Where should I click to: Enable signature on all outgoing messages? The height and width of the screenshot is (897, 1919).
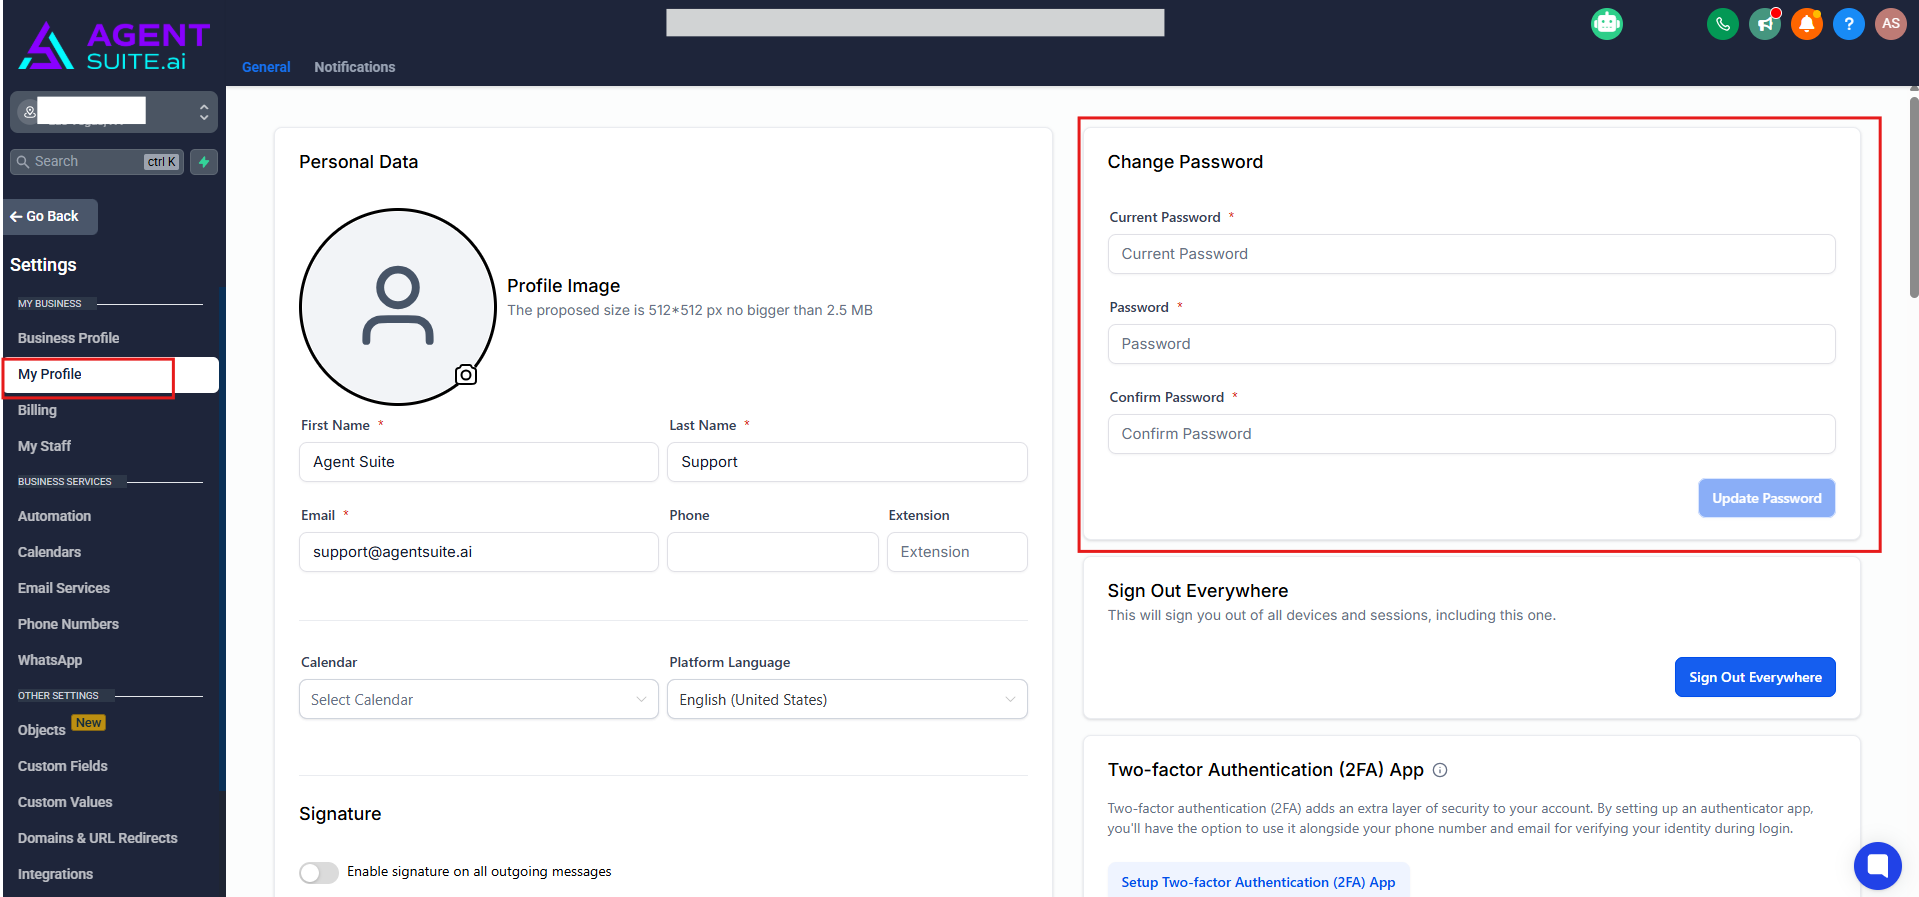[319, 872]
